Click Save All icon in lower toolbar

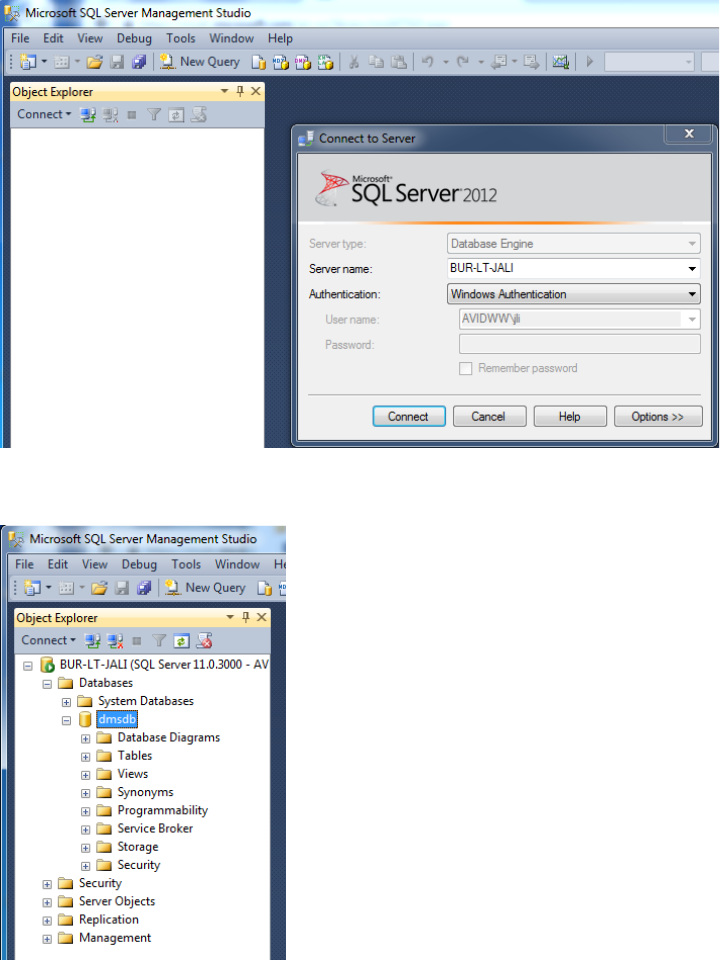tap(144, 588)
